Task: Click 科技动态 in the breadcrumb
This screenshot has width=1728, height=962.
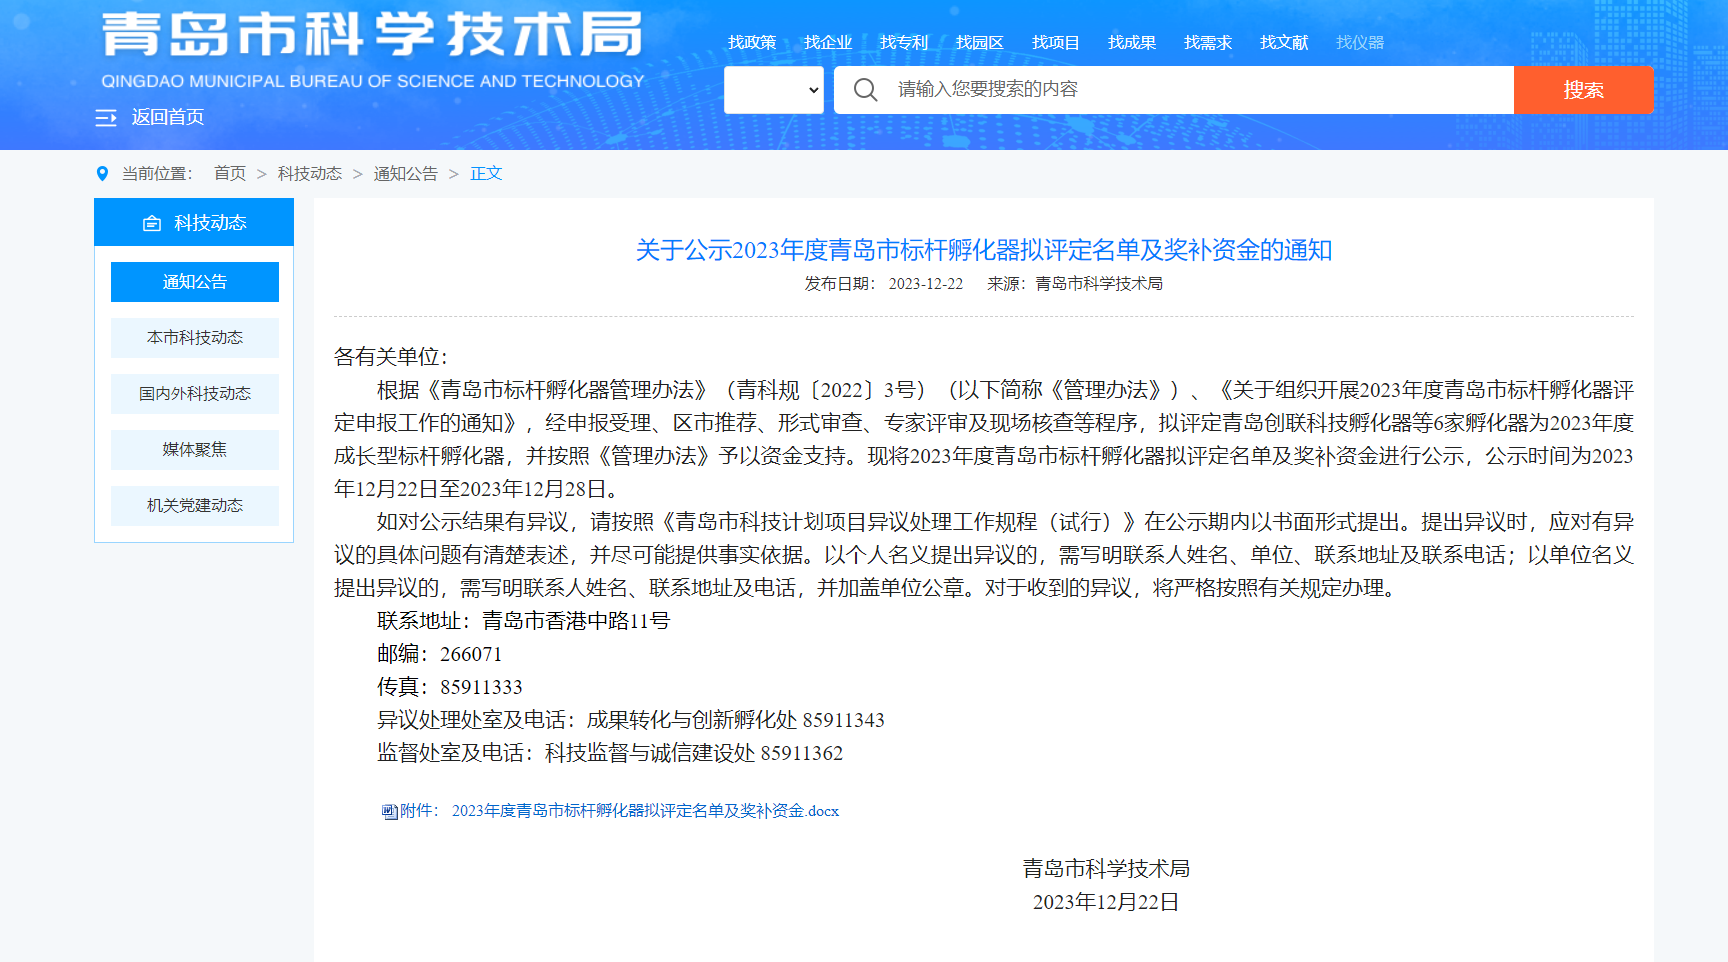Action: [310, 174]
